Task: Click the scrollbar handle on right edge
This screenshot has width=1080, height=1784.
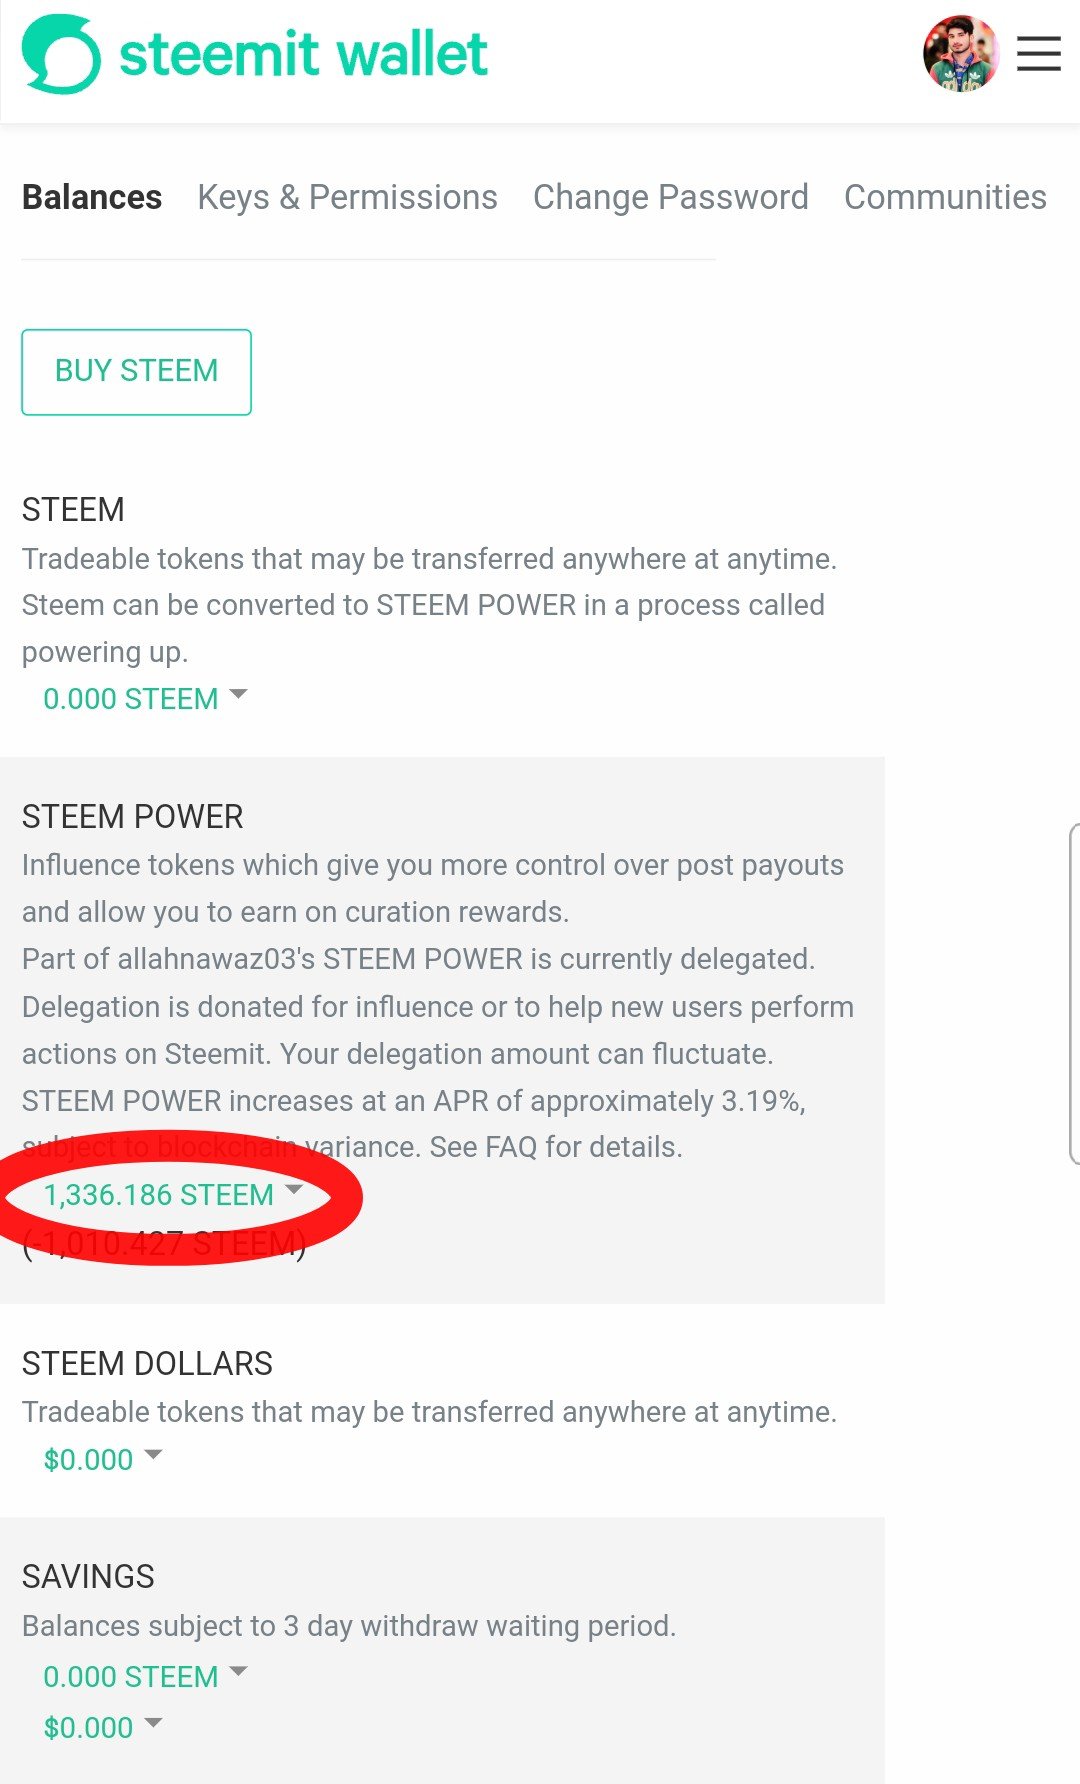Action: (x=1074, y=993)
